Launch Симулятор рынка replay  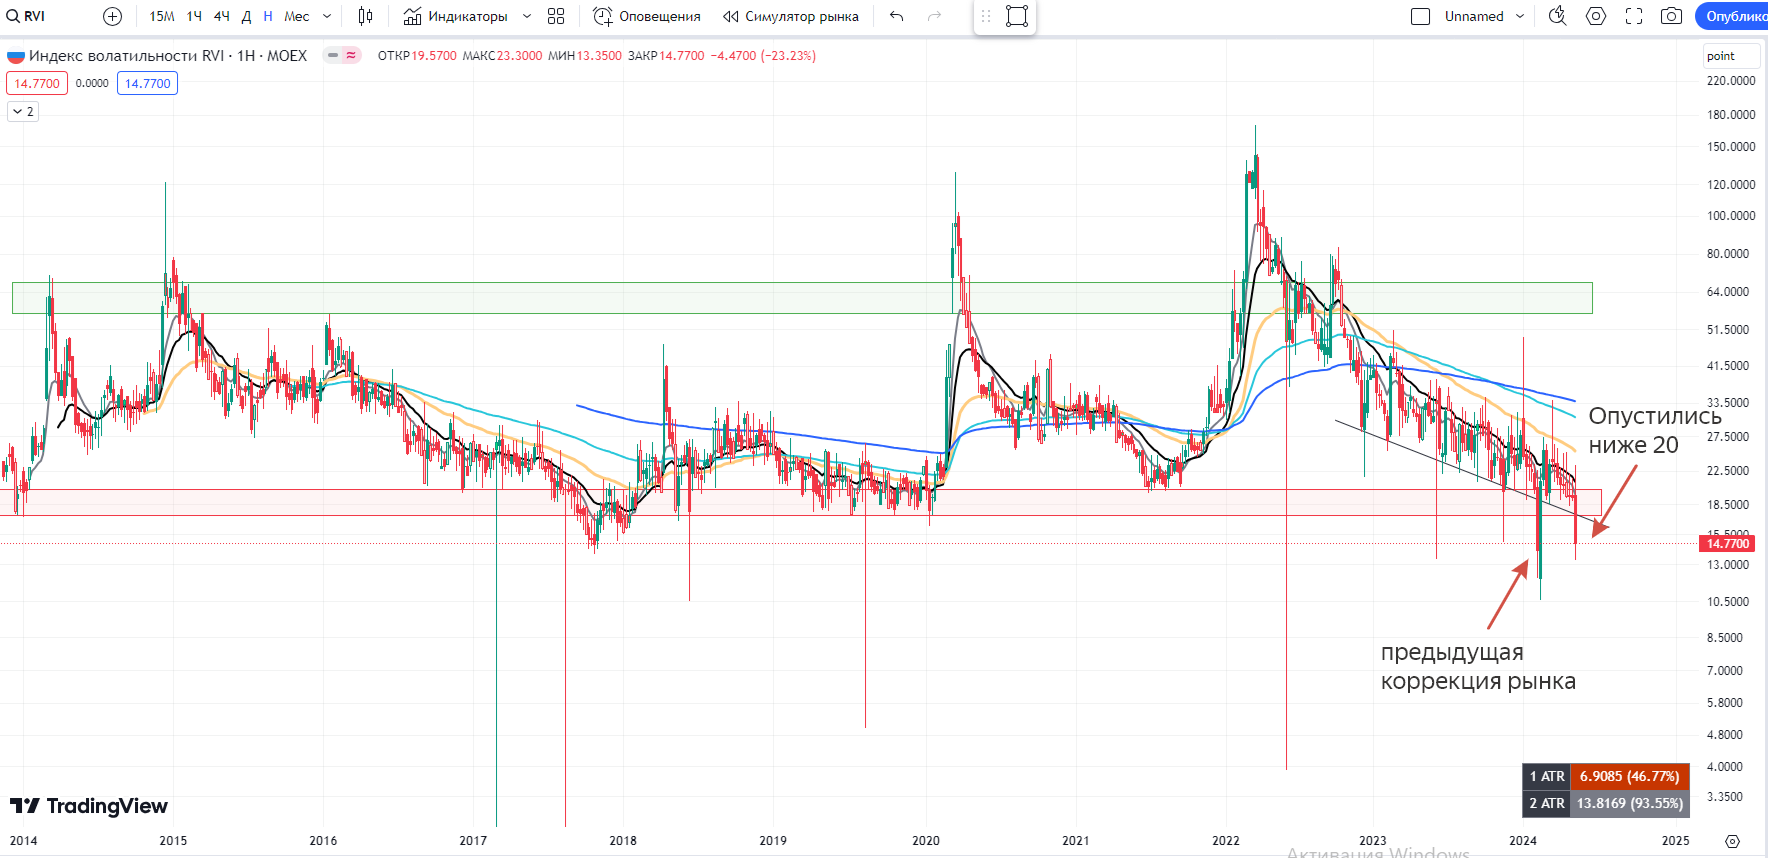[x=791, y=16]
